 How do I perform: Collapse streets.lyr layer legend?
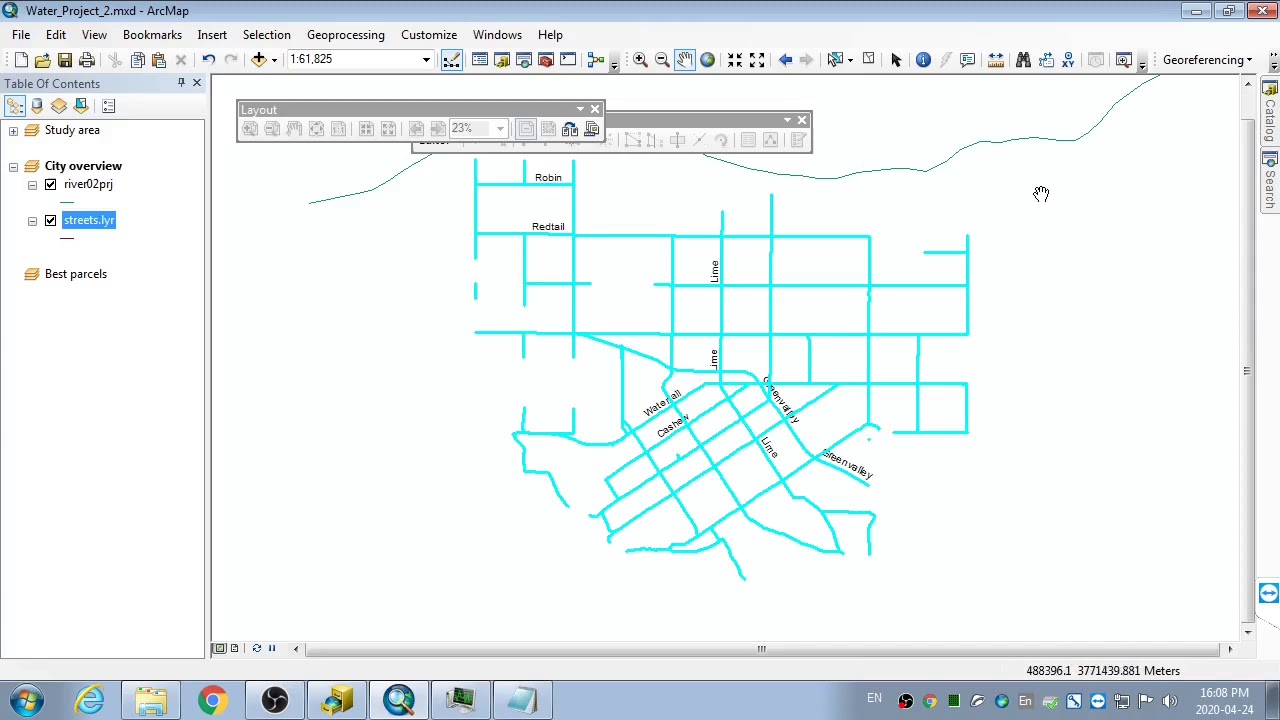point(32,220)
